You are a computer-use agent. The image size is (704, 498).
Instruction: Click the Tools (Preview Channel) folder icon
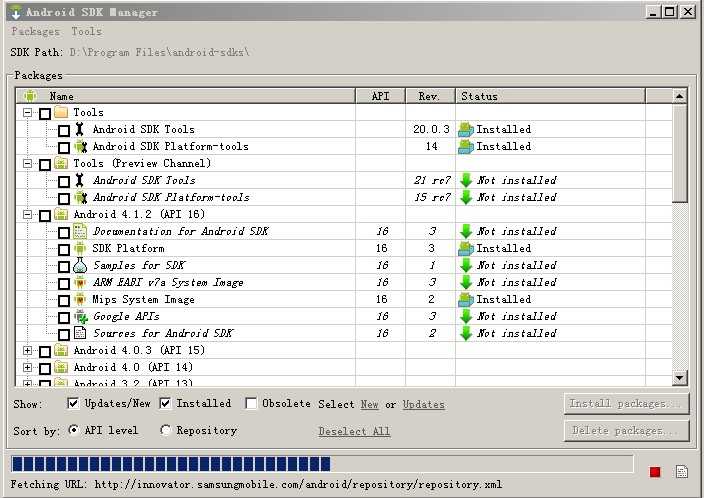[61, 163]
